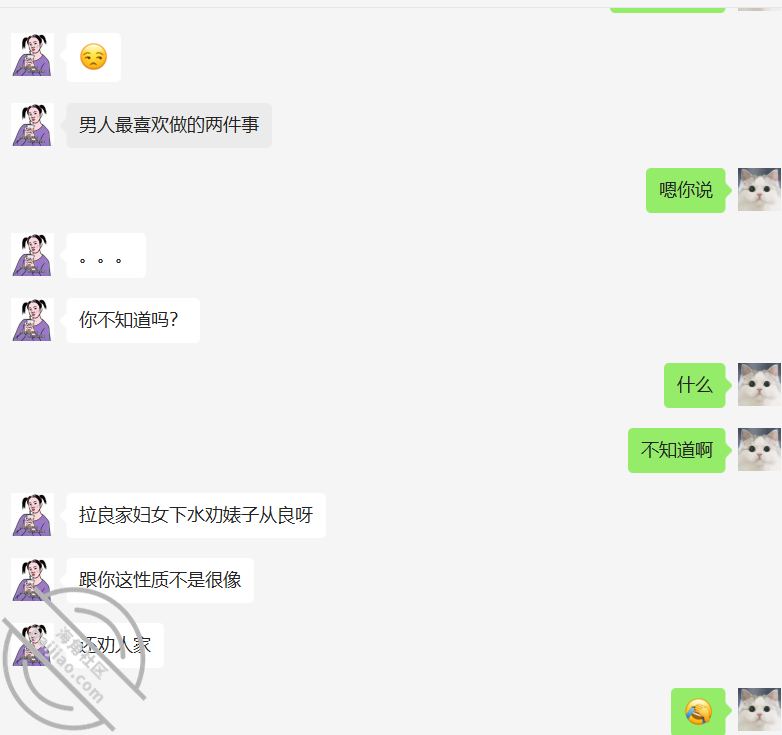
Task: Click the '。。。' ellipsis message bubble
Action: 106,255
